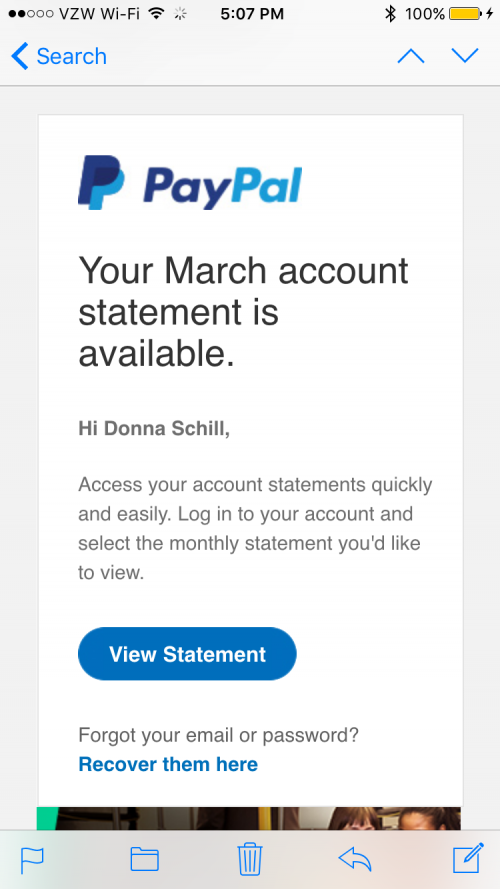This screenshot has width=500, height=889.
Task: Tap the Hi Donna Schill greeting
Action: point(154,429)
